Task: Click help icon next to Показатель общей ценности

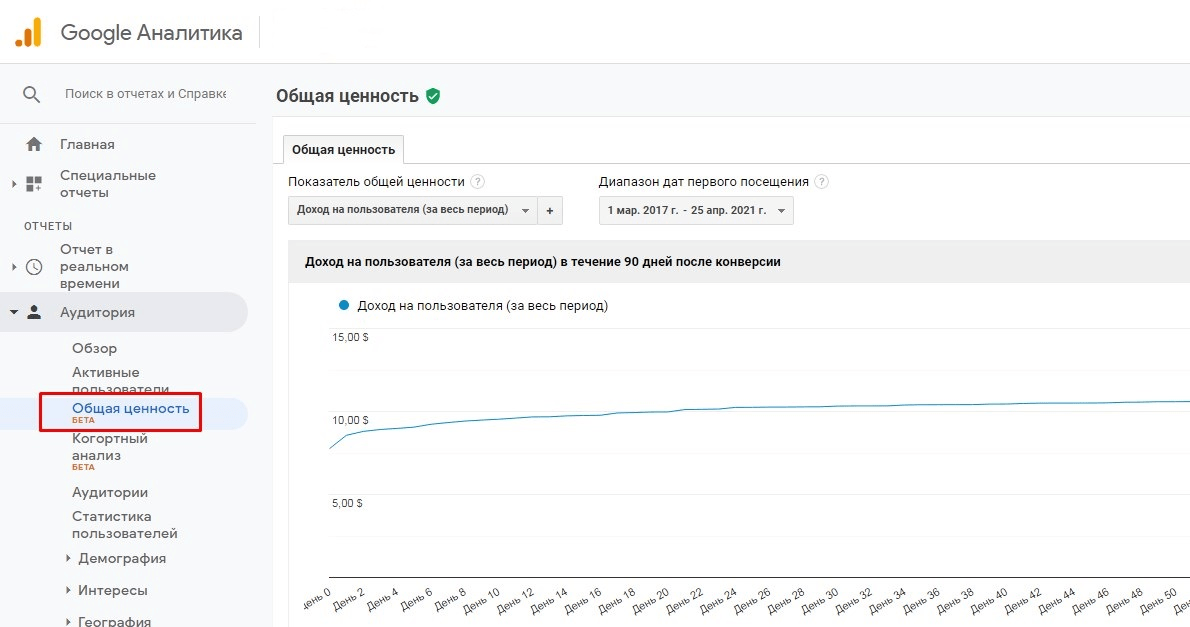Action: pyautogui.click(x=478, y=182)
